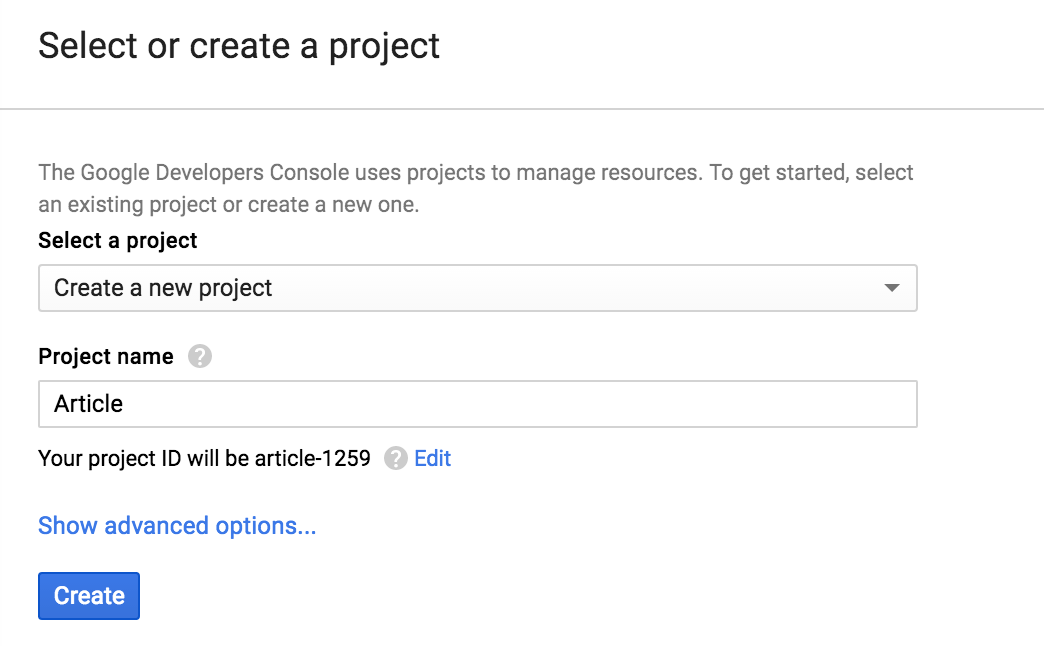Click the 'Select or create a project' heading

239,46
